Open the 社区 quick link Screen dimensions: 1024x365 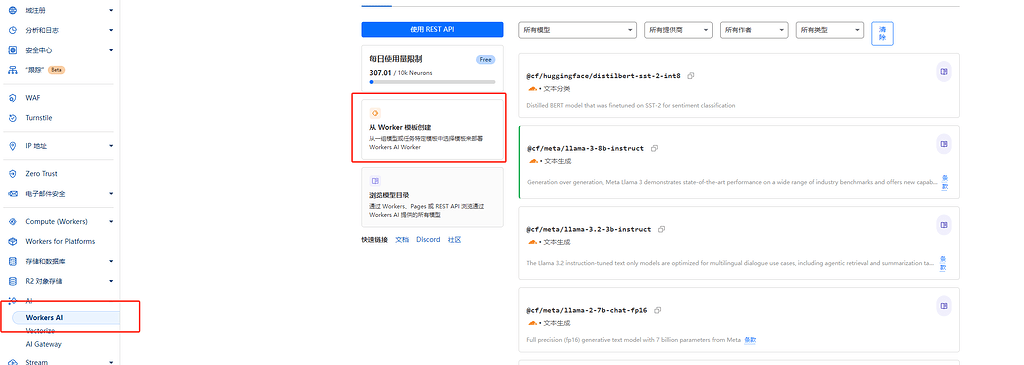tap(455, 240)
